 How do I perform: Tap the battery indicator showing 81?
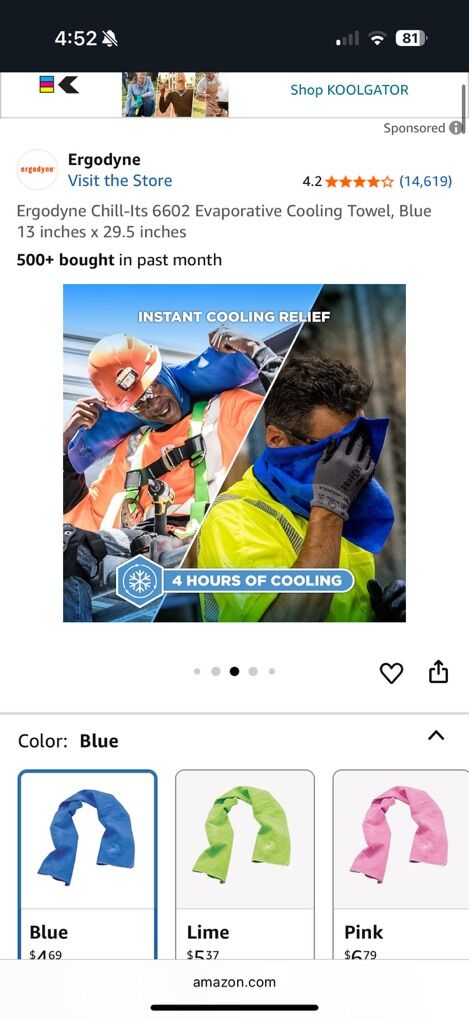(x=411, y=38)
